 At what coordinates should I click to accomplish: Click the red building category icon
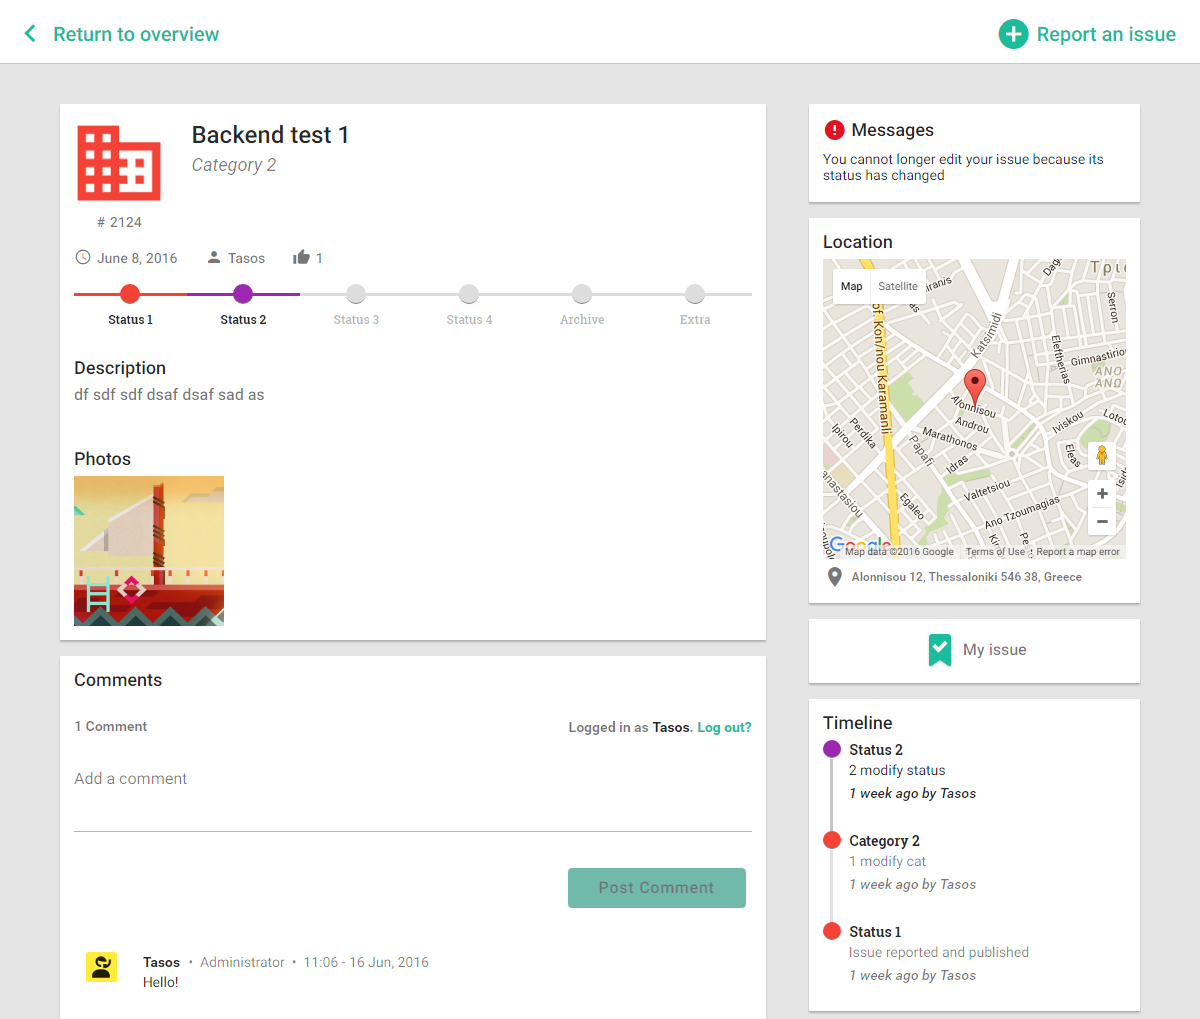(119, 163)
